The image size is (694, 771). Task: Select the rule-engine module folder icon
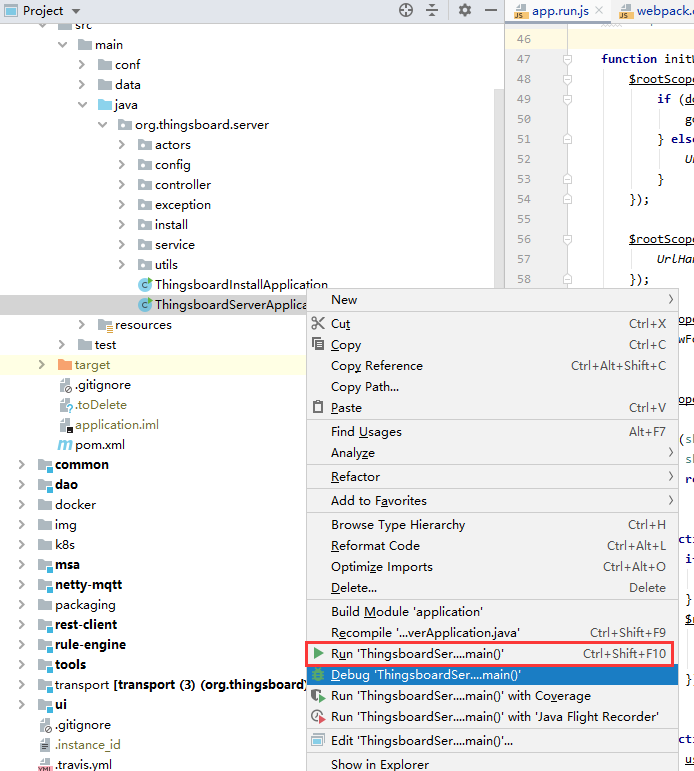pyautogui.click(x=45, y=646)
